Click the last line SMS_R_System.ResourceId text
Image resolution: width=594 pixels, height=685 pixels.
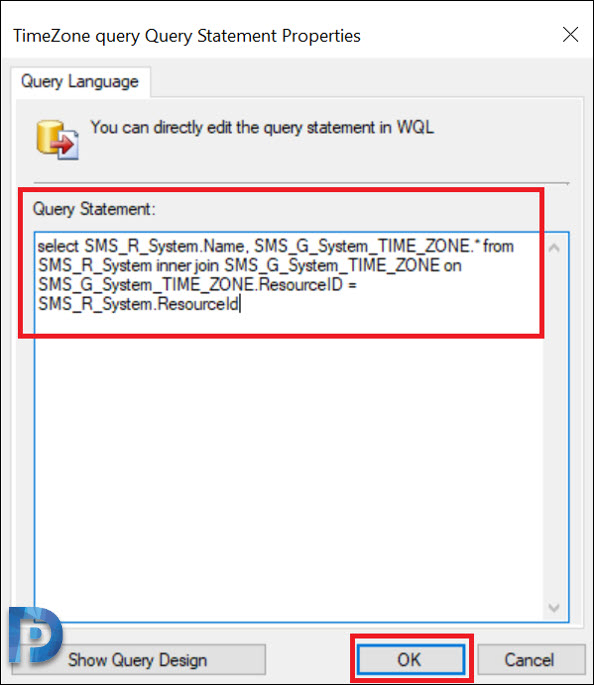click(x=138, y=304)
